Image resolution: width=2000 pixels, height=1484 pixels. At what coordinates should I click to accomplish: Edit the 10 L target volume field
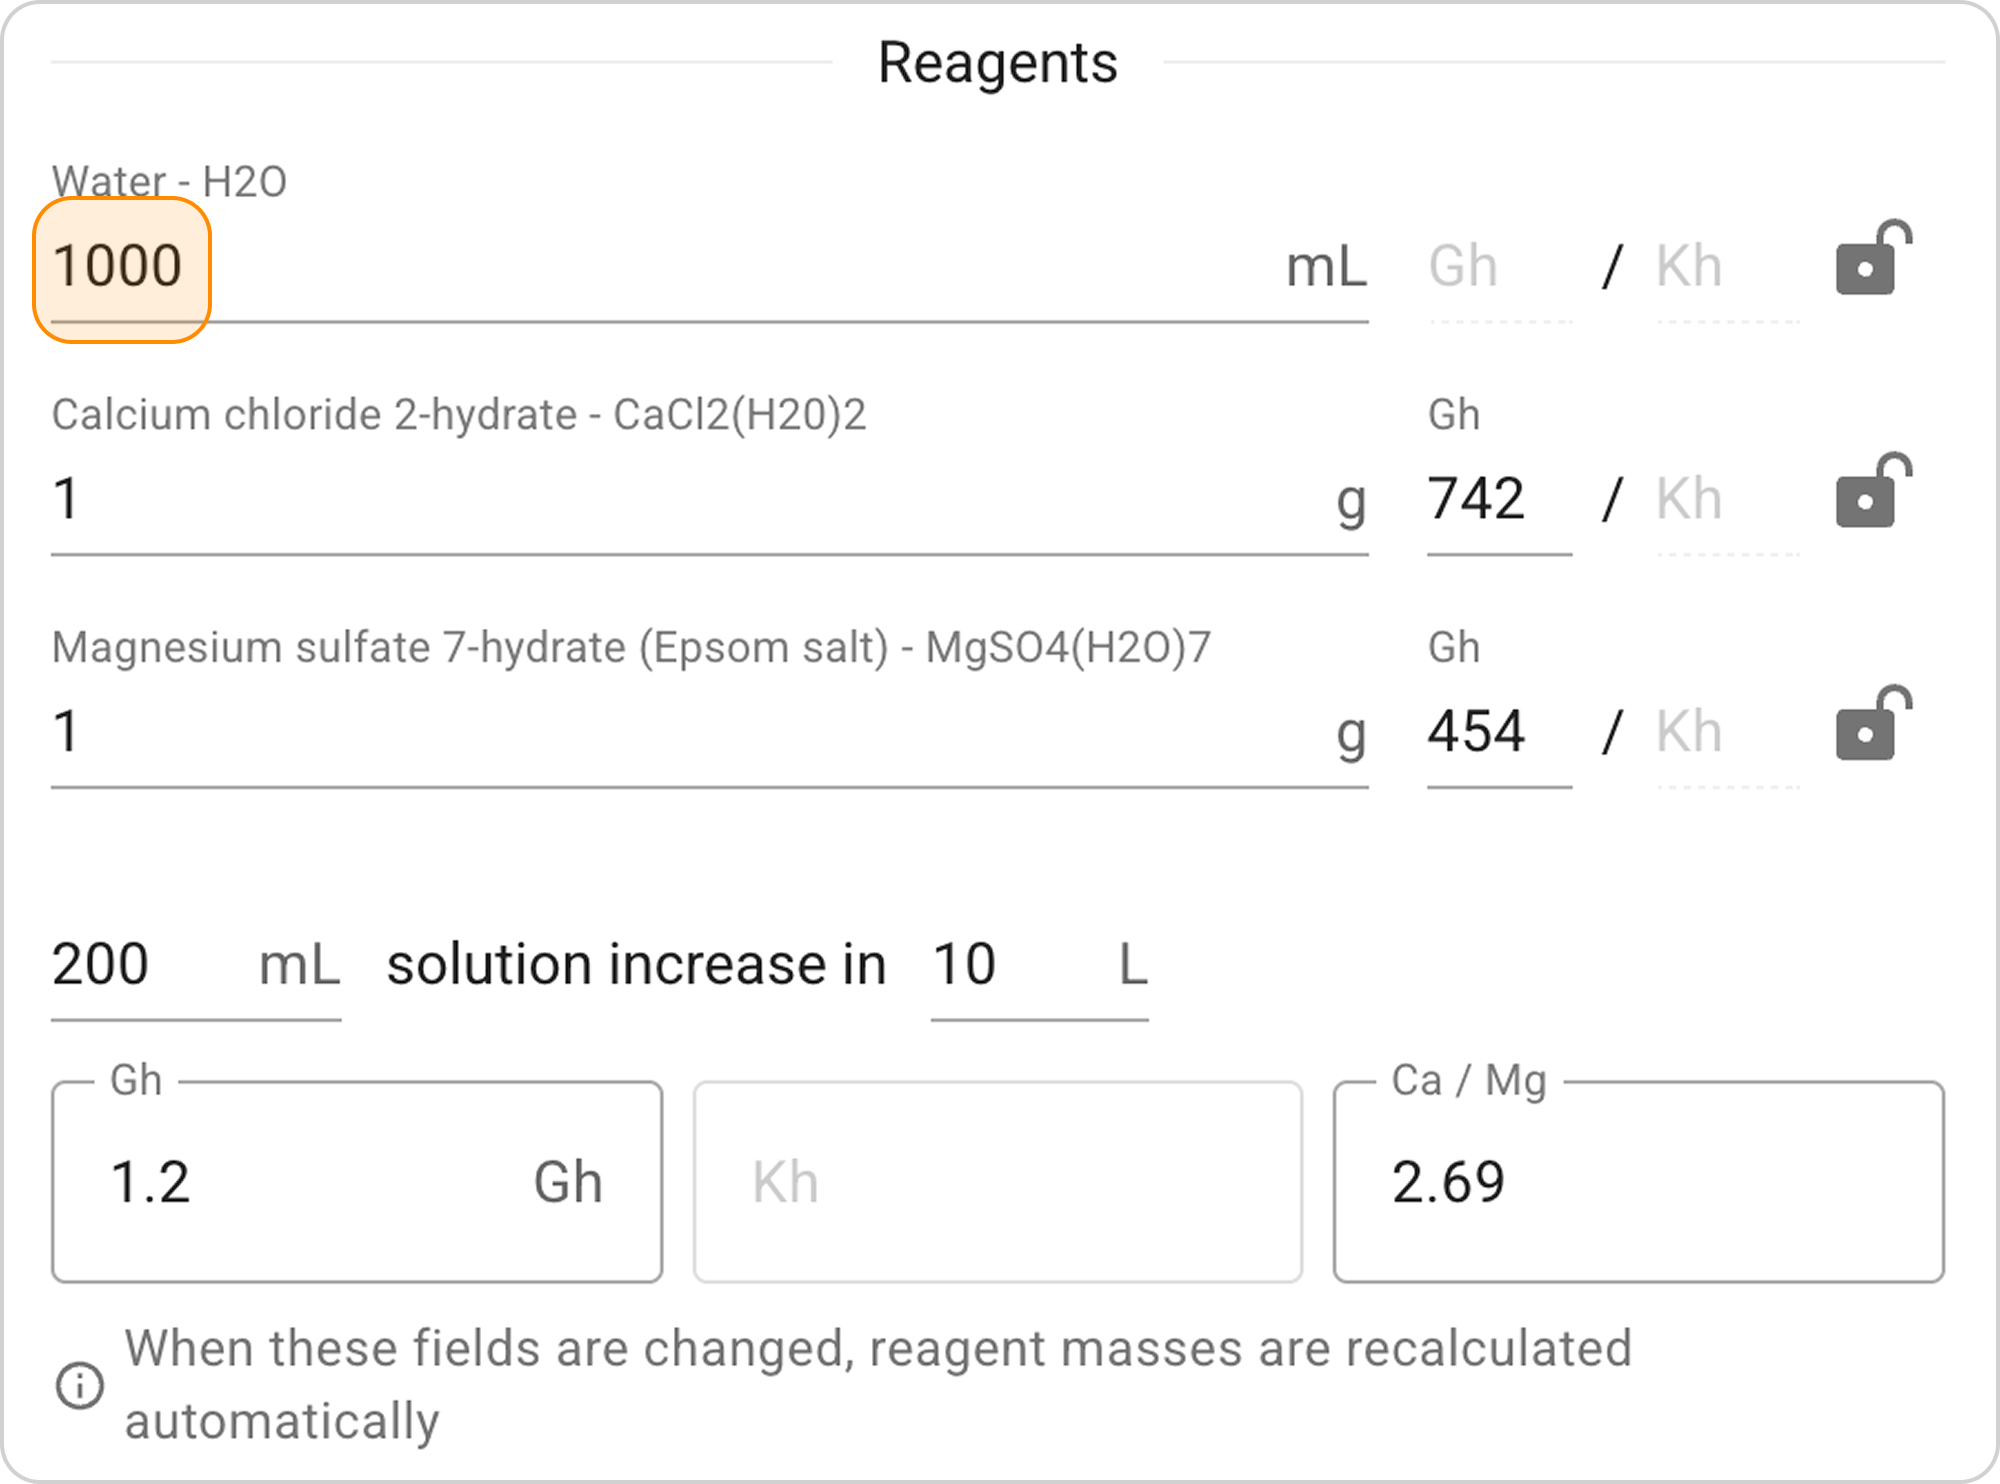[x=1010, y=966]
